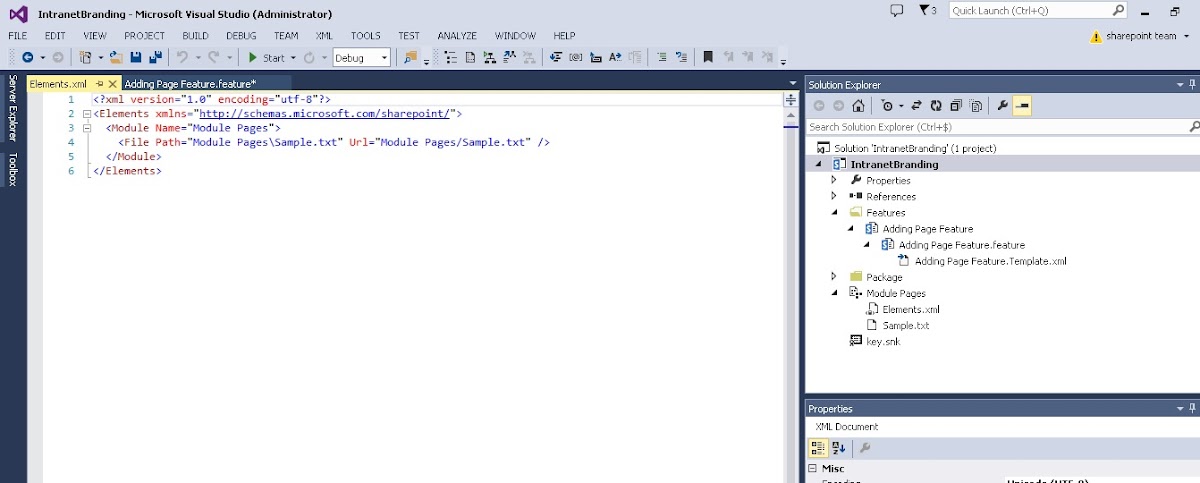Expand the References tree node
This screenshot has height=483, width=1200.
point(835,196)
